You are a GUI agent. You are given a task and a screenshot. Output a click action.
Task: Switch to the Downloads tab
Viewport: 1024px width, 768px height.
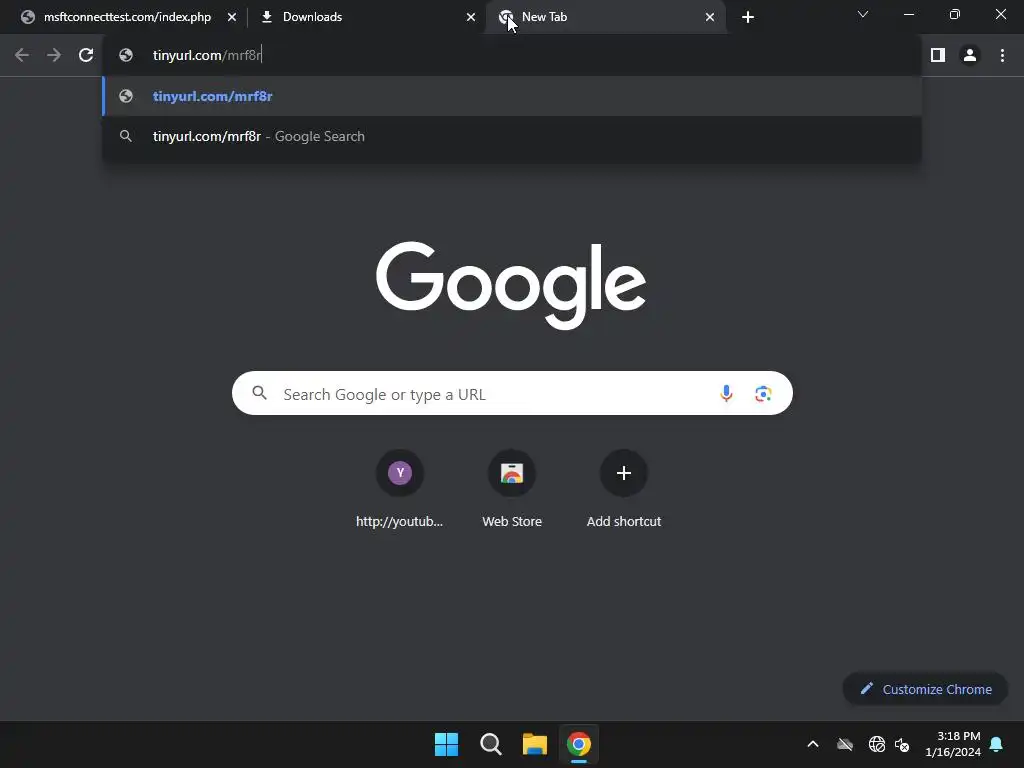[x=366, y=17]
